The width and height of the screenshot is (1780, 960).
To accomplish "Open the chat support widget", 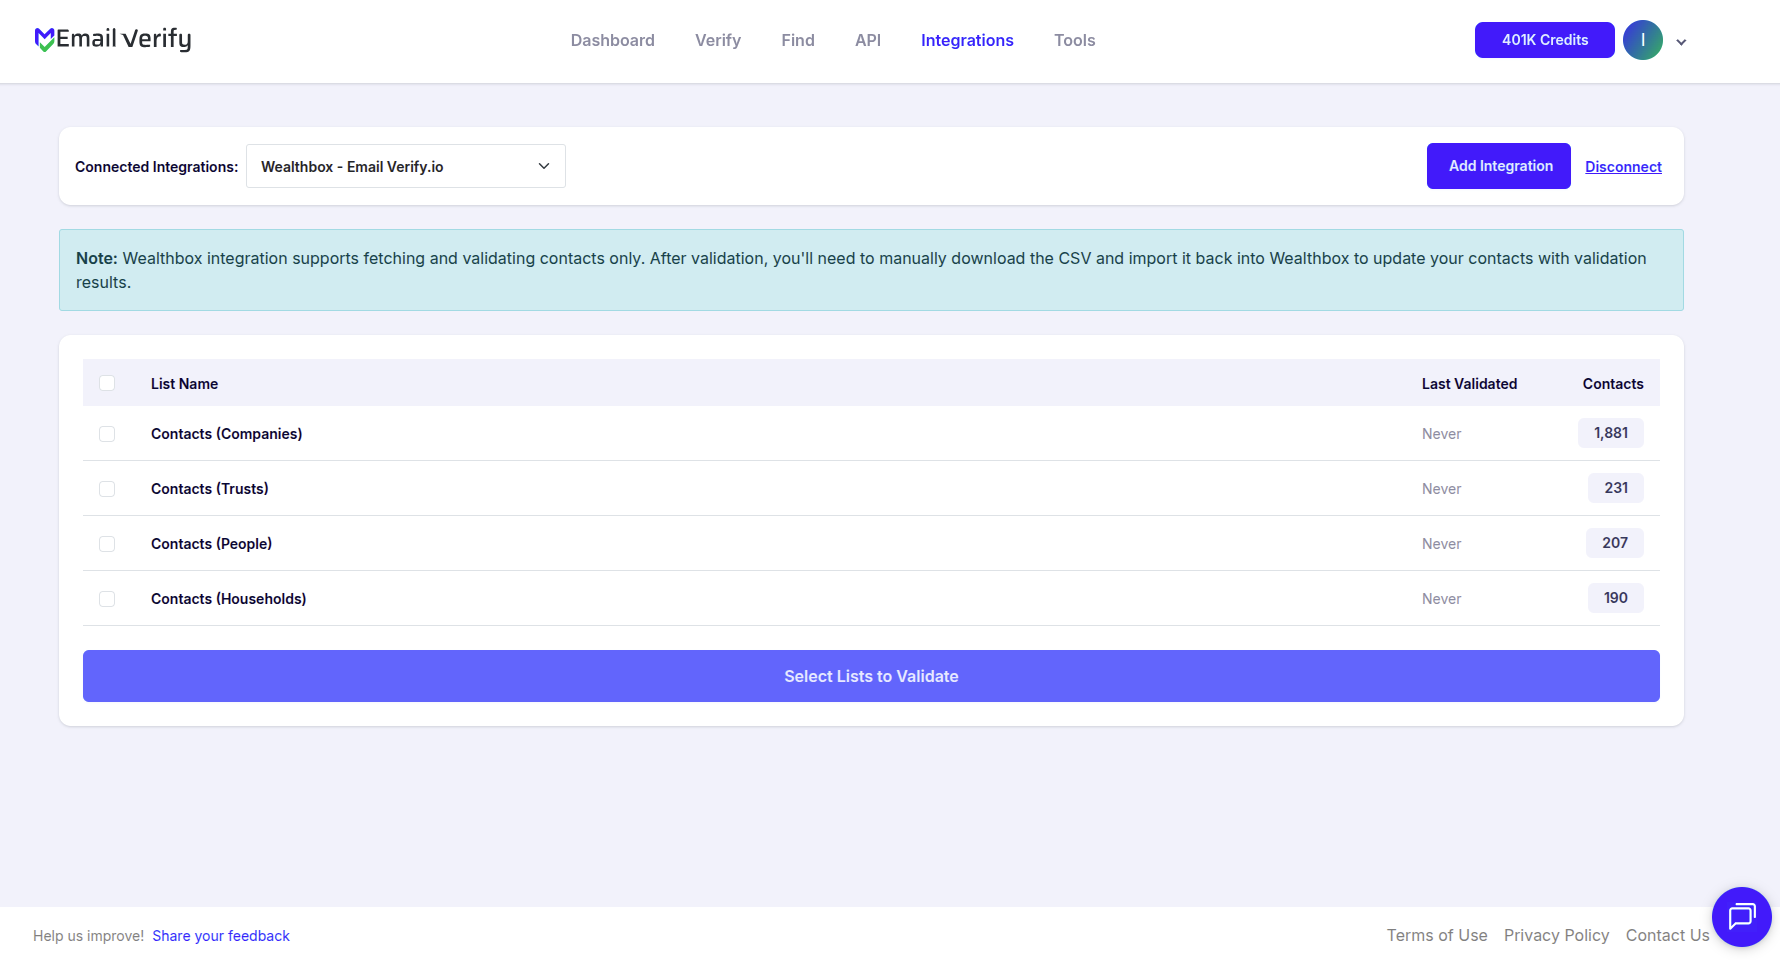I will pos(1741,916).
